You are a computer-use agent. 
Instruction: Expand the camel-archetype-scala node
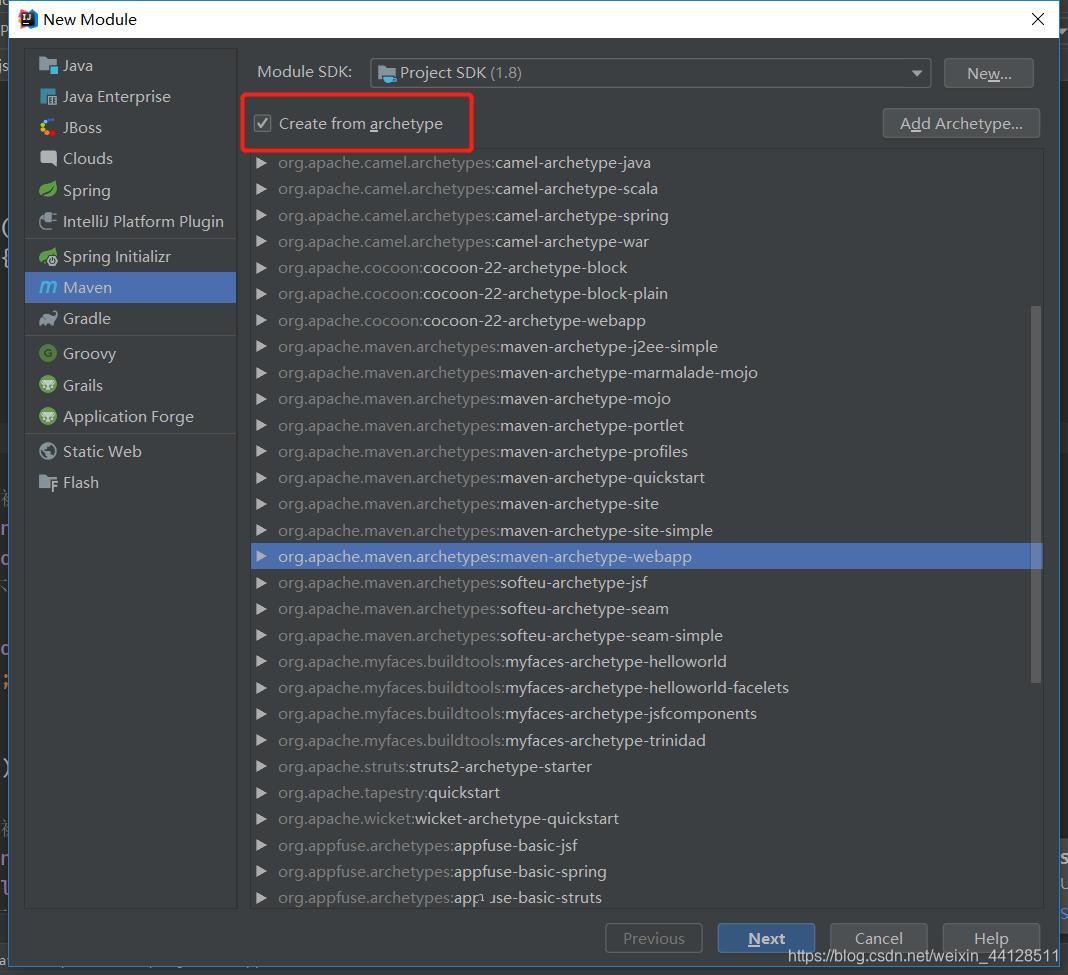coord(261,189)
